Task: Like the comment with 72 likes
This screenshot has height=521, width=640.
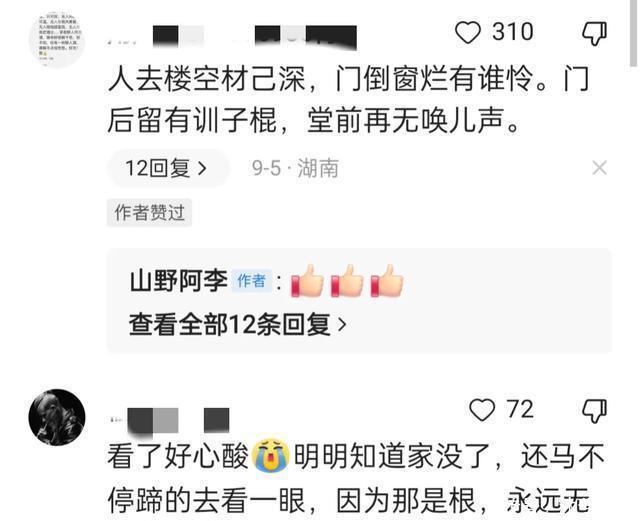Action: tap(482, 410)
